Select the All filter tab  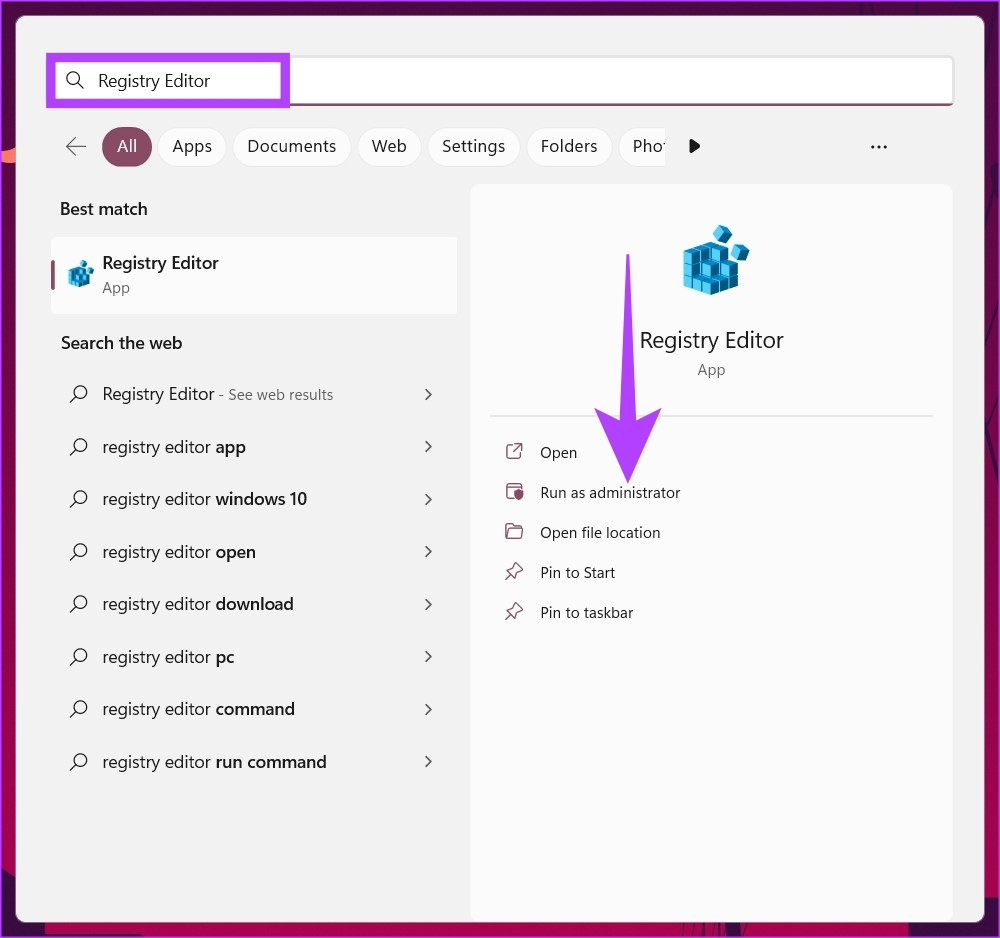pos(127,146)
